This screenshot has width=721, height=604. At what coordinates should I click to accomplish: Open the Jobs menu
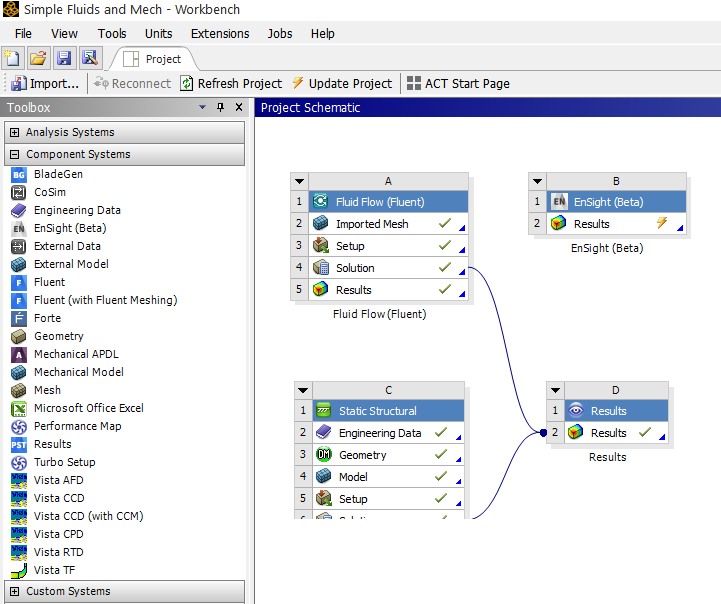280,34
